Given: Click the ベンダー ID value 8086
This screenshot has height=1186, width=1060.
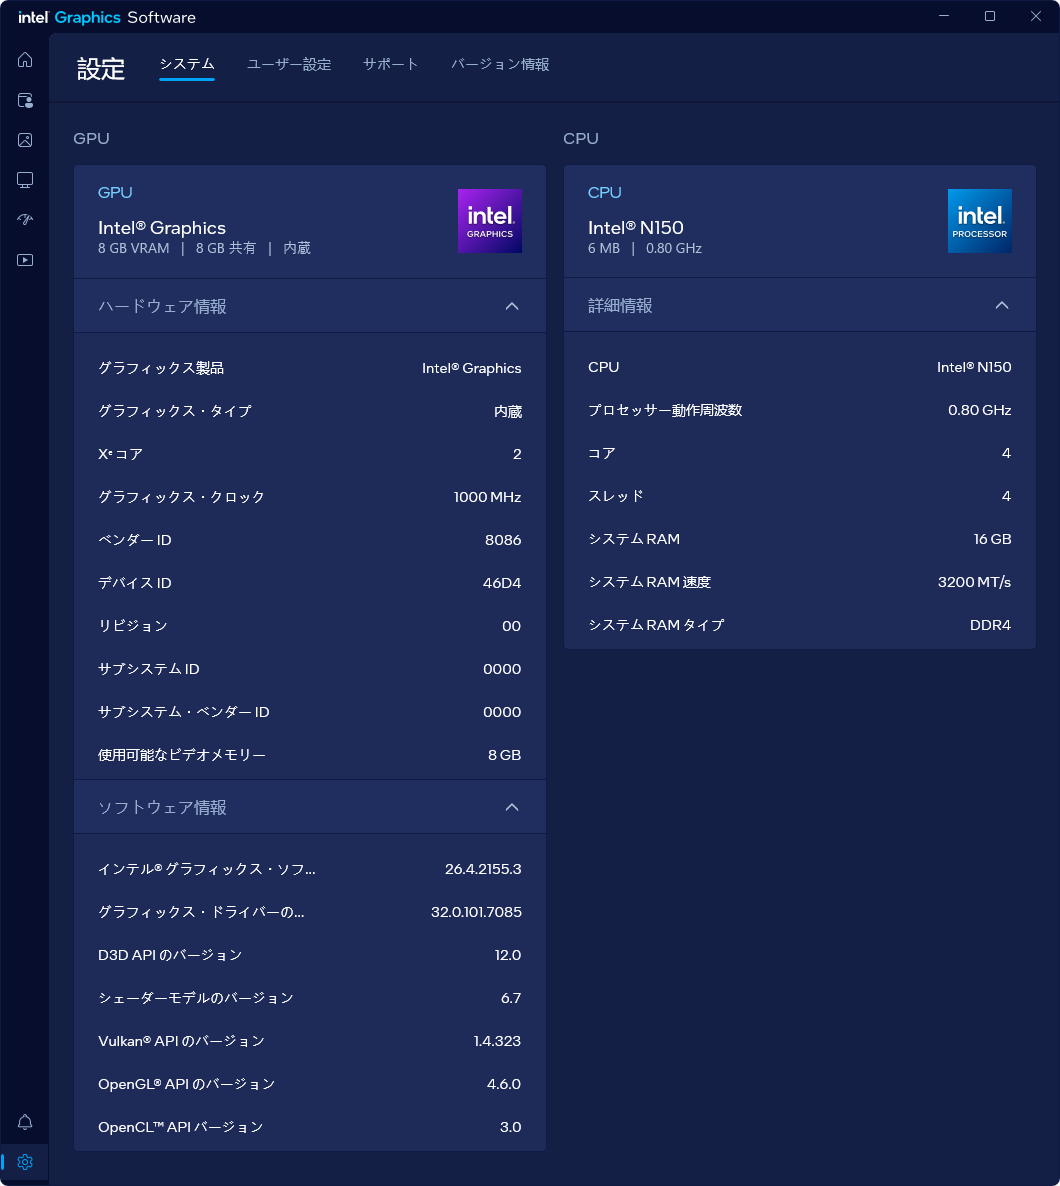Looking at the screenshot, I should 503,540.
